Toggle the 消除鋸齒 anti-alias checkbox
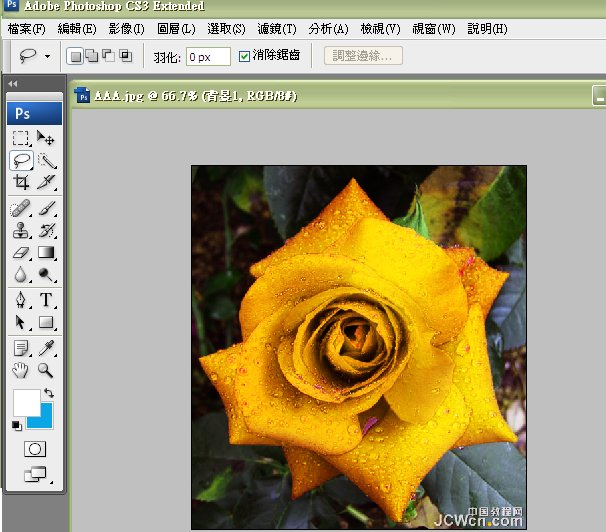Screen dimensions: 606x532 [245, 55]
